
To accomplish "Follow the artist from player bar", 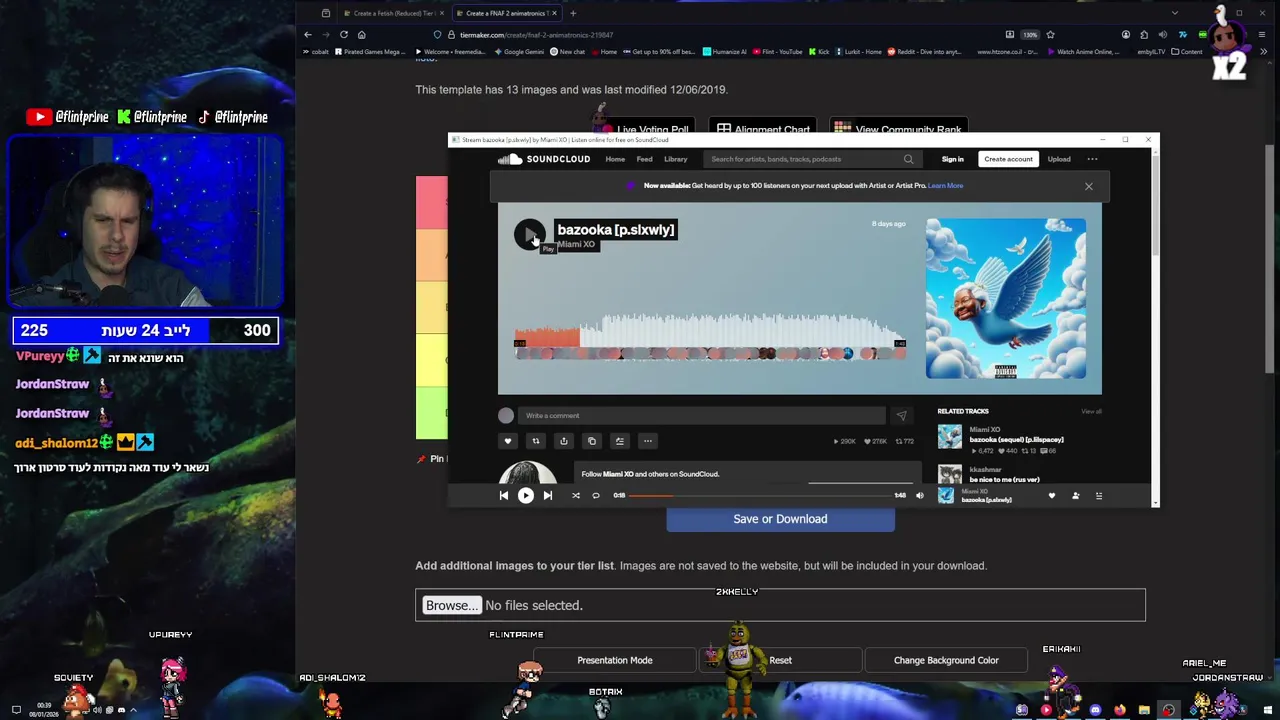I will 1076,496.
